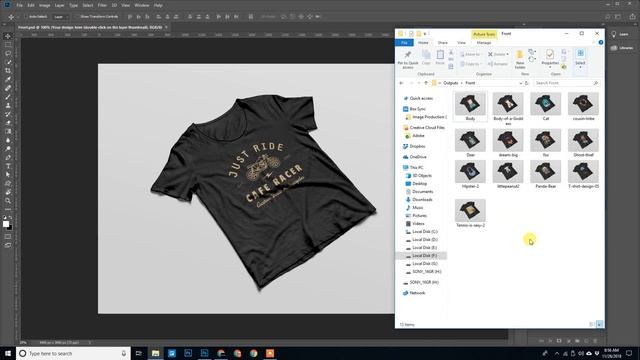
Task: Click the Search Front input field
Action: 567,83
